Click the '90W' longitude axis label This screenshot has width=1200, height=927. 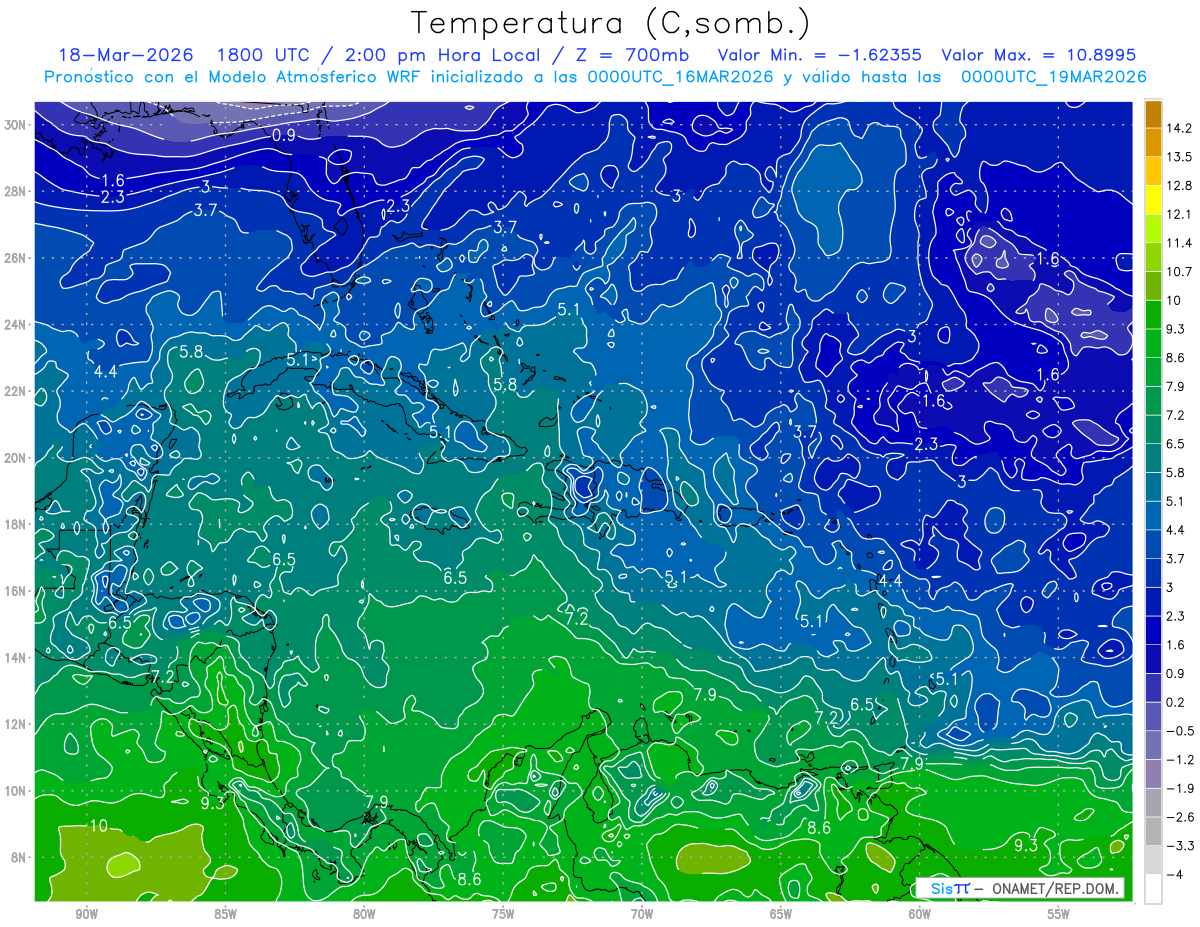click(86, 915)
